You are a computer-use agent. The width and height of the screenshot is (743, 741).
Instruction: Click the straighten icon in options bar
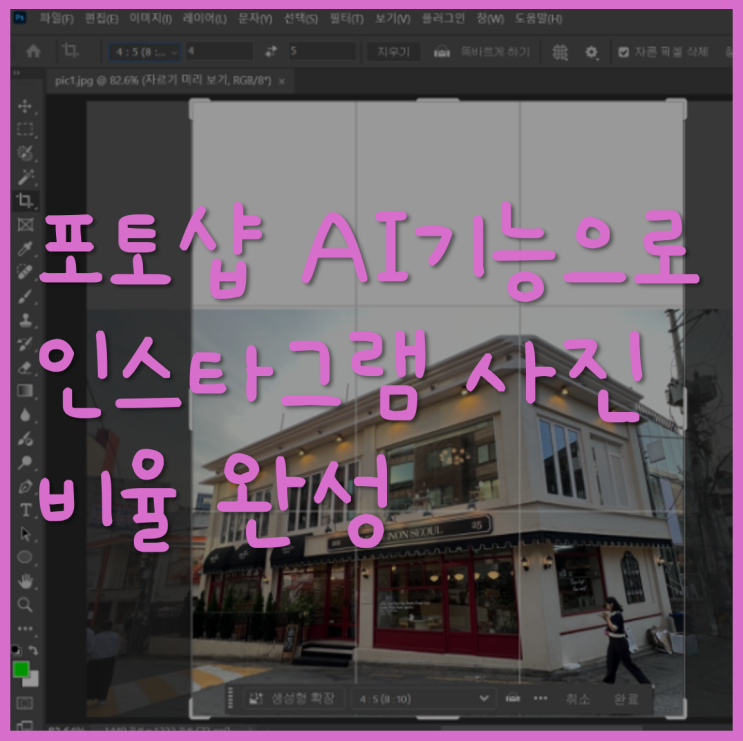tap(442, 51)
